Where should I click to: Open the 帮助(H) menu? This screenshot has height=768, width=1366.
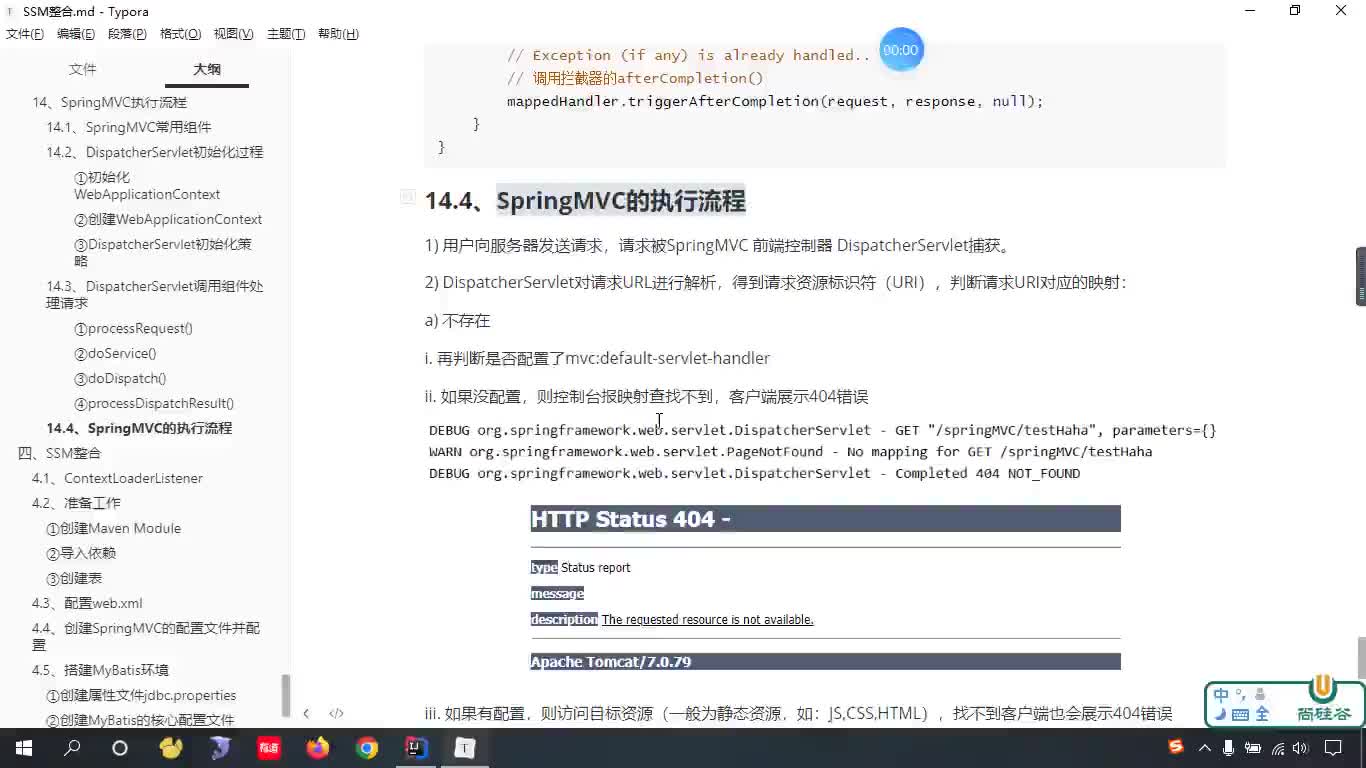338,34
